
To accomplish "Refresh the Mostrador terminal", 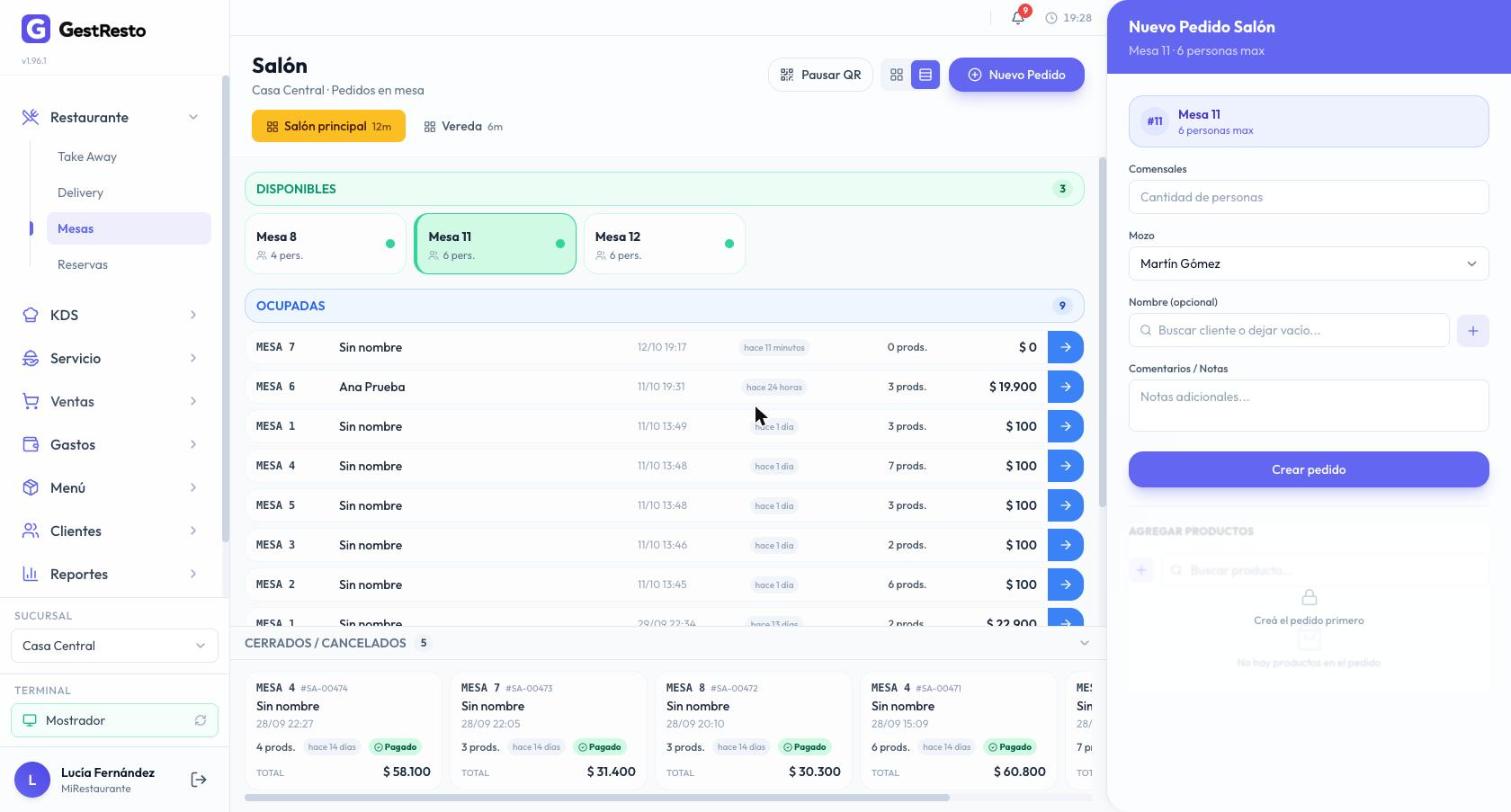I will coord(200,721).
